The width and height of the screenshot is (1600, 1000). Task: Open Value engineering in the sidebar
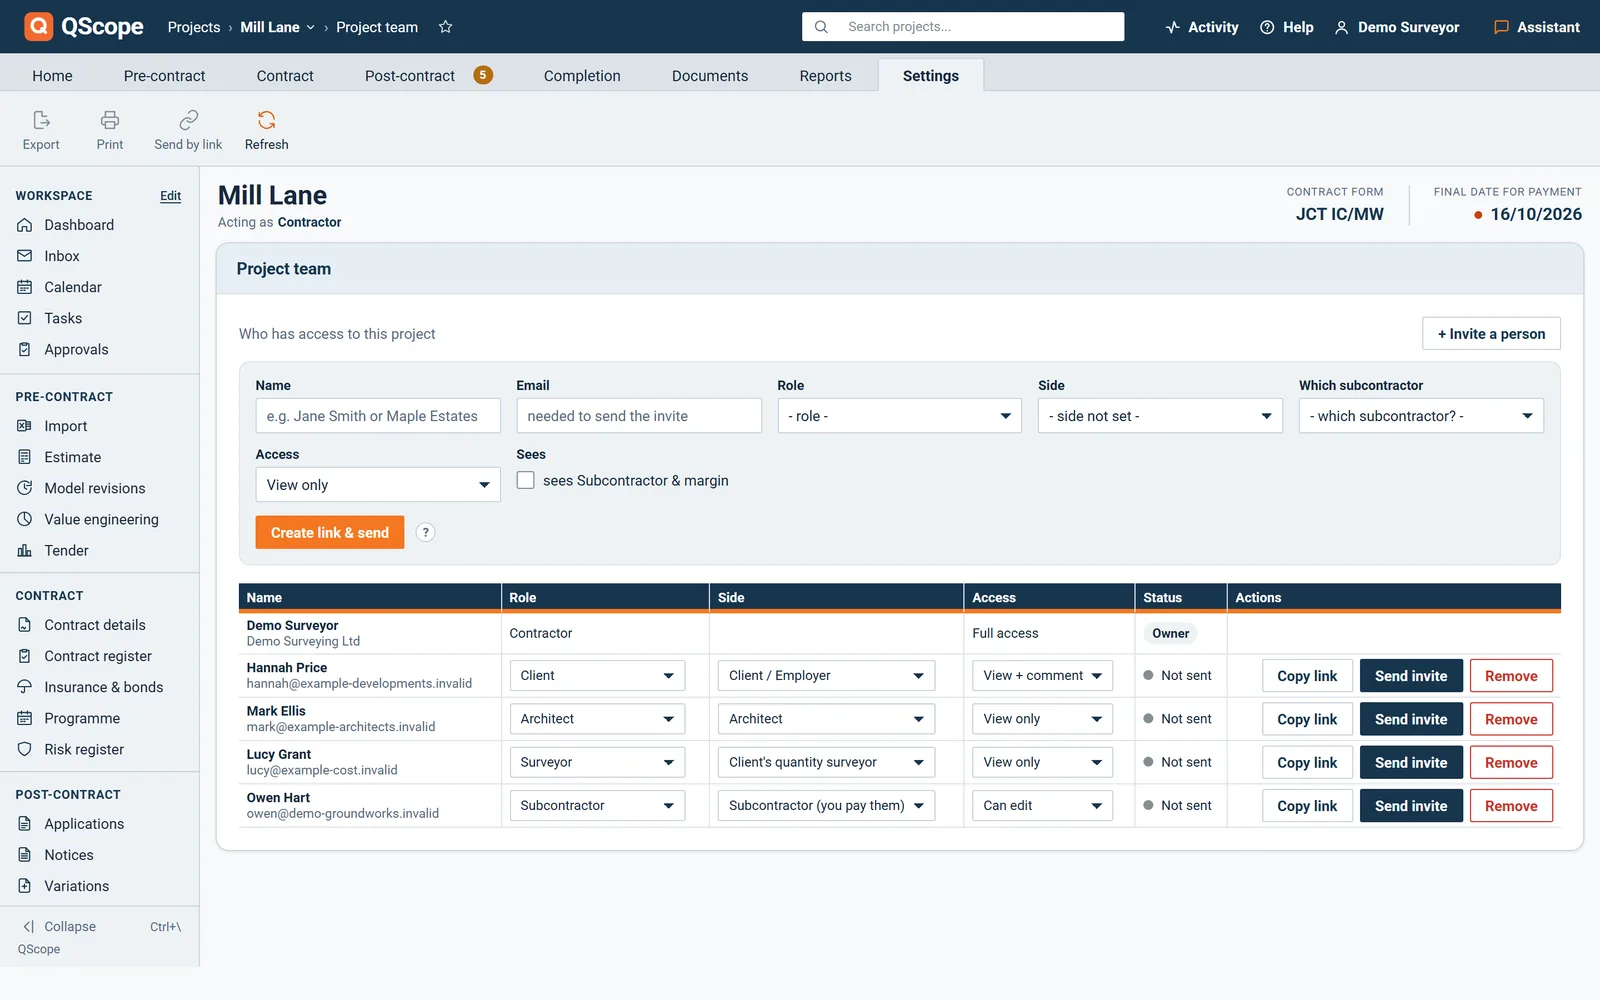pyautogui.click(x=100, y=519)
